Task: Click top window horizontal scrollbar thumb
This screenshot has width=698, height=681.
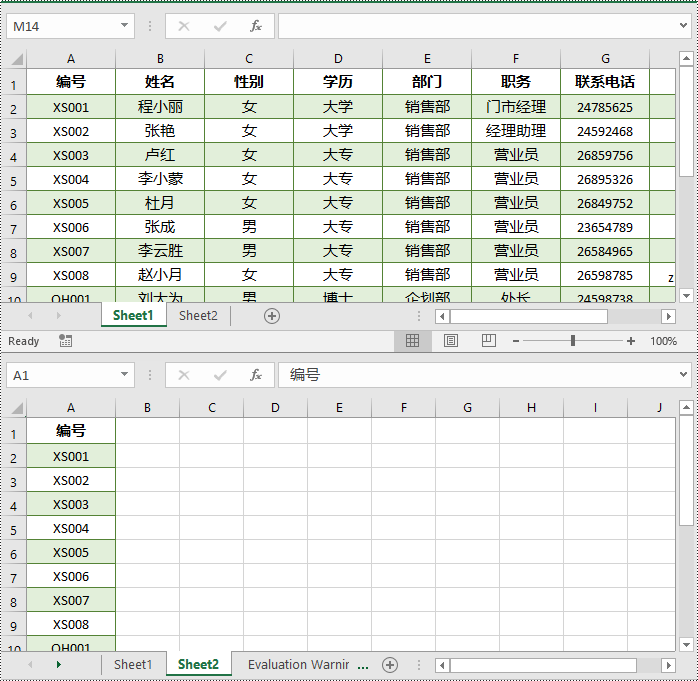Action: click(x=529, y=316)
